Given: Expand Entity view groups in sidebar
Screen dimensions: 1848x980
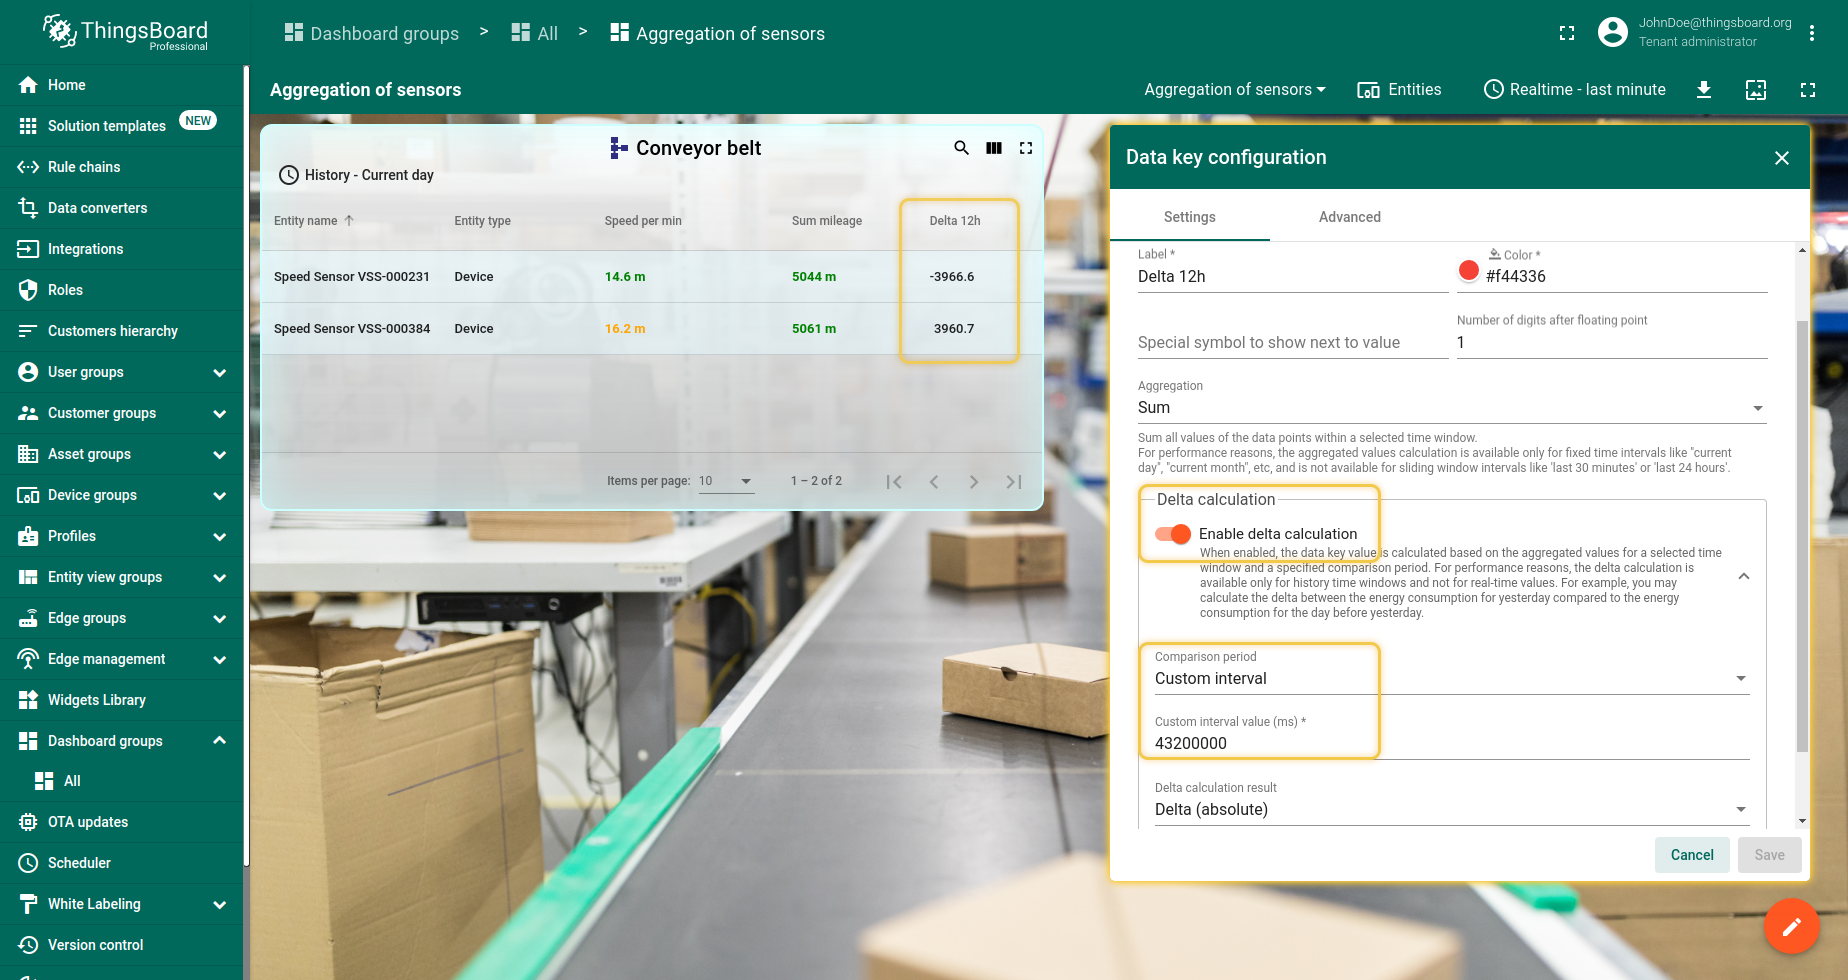Looking at the screenshot, I should coord(220,578).
